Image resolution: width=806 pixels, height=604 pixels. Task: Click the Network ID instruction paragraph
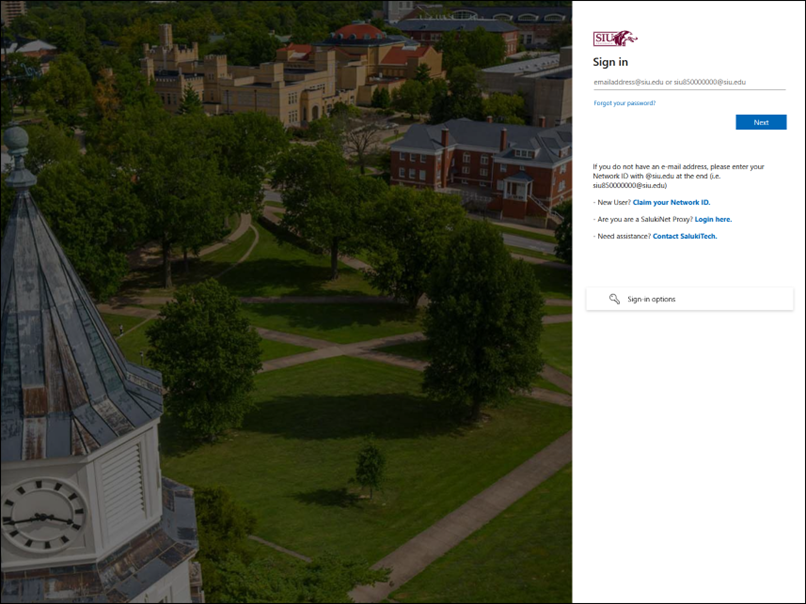[678, 176]
